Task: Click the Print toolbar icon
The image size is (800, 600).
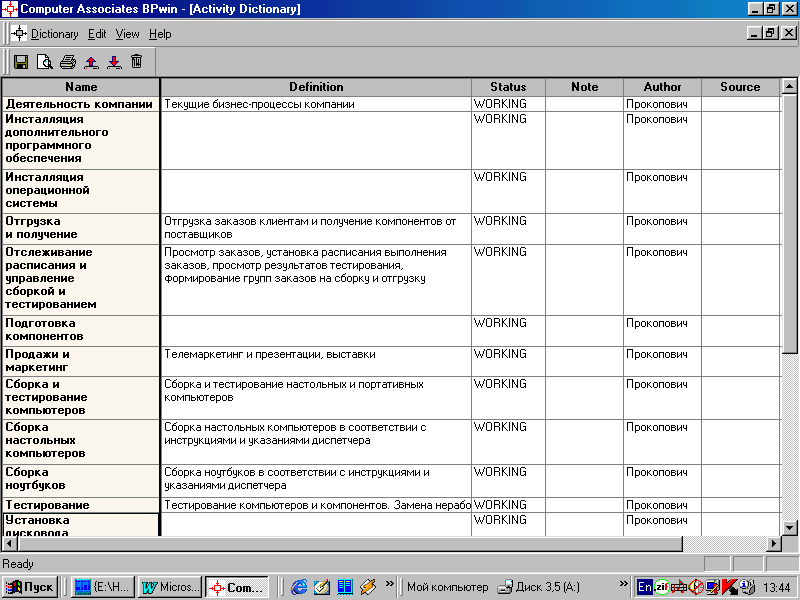Action: click(68, 62)
